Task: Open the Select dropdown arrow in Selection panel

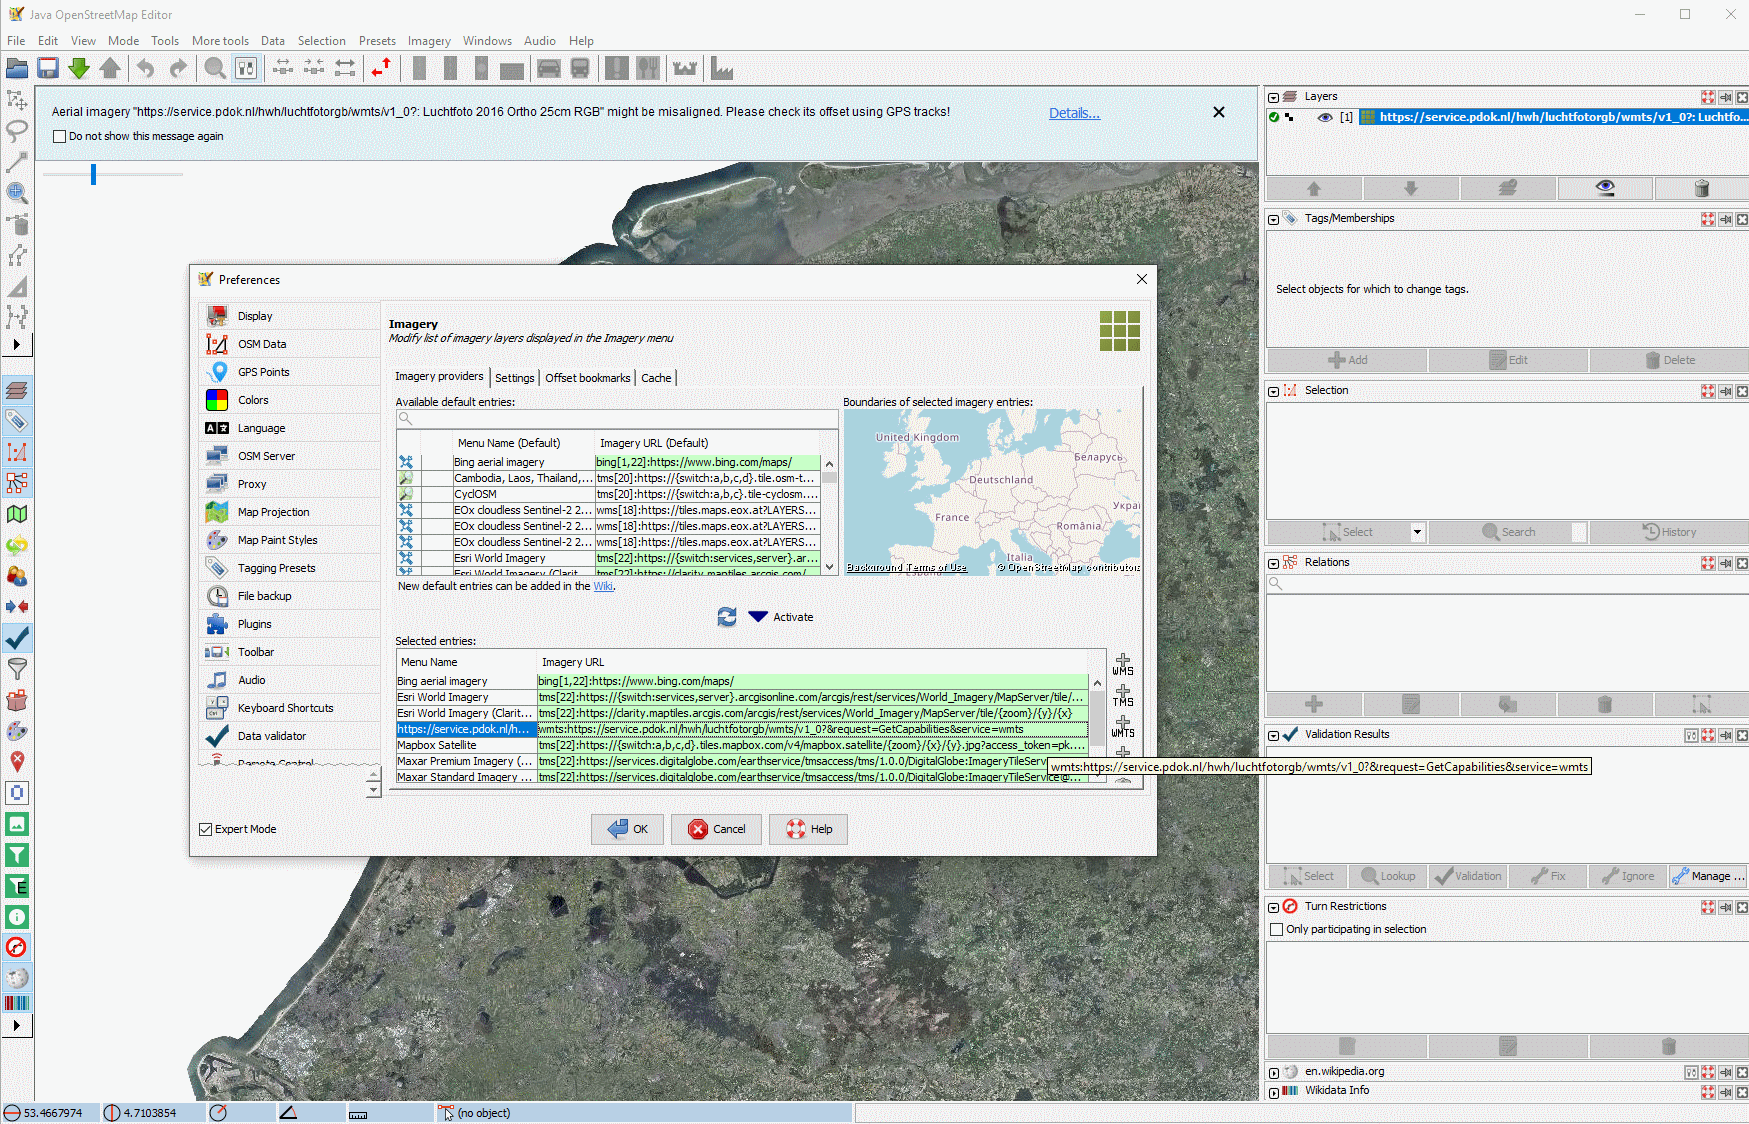Action: coord(1417,532)
